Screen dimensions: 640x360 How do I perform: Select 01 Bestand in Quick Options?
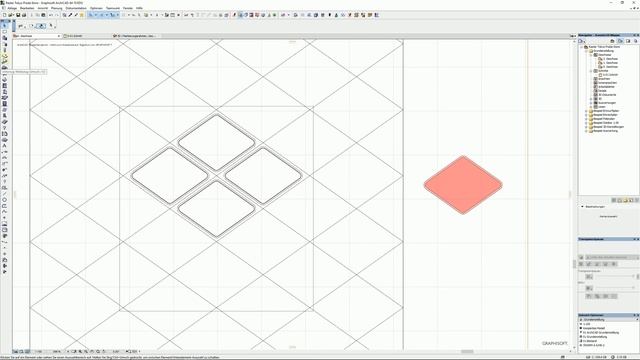click(589, 341)
